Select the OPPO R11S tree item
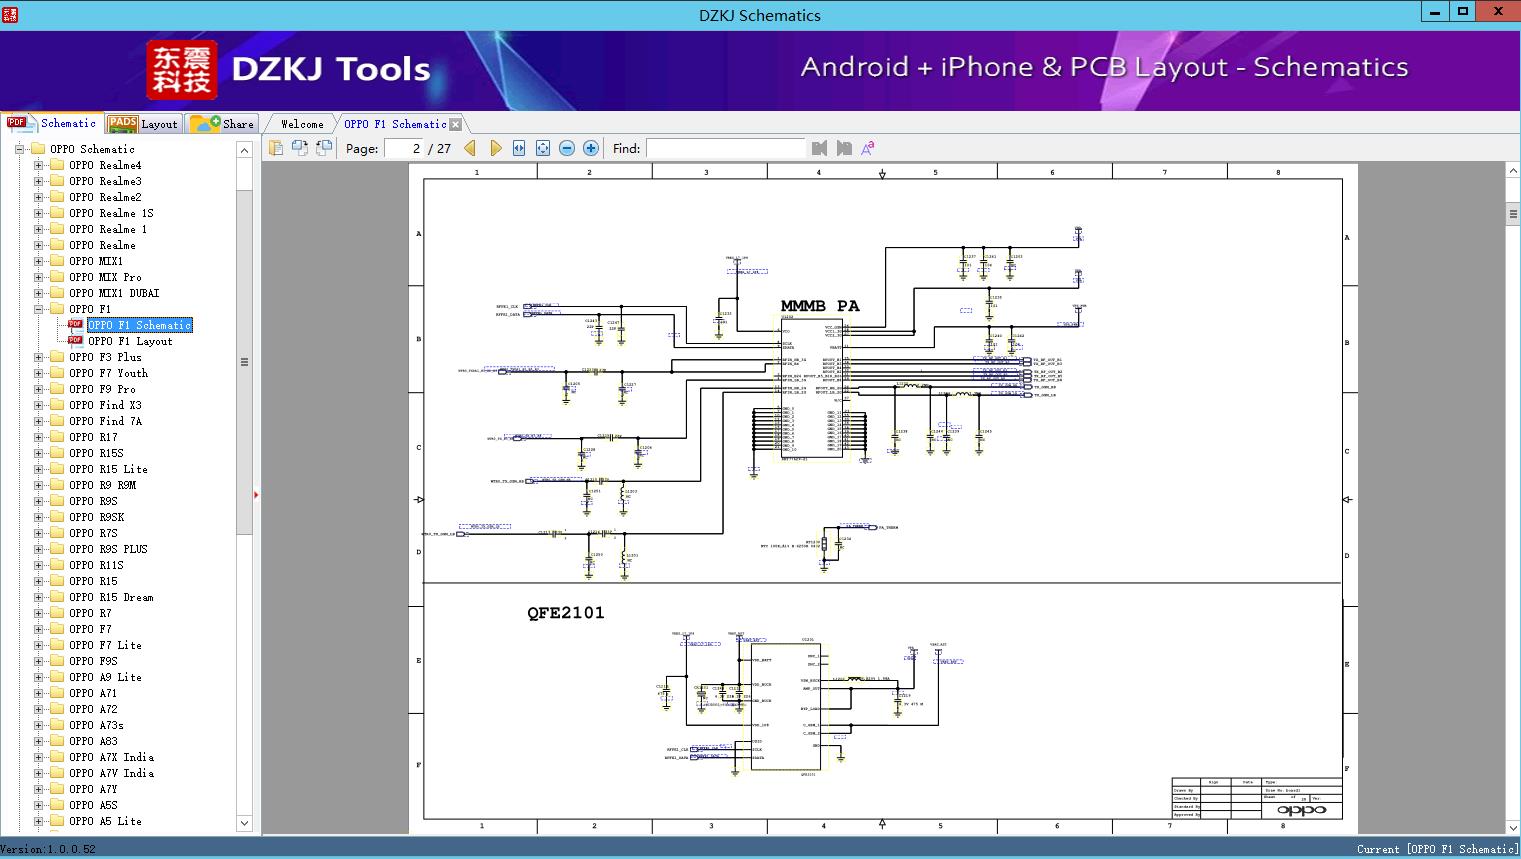This screenshot has height=859, width=1521. (x=96, y=565)
